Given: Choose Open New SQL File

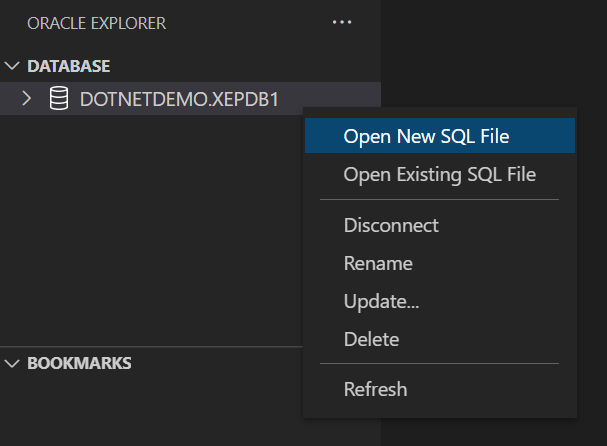Looking at the screenshot, I should [426, 136].
